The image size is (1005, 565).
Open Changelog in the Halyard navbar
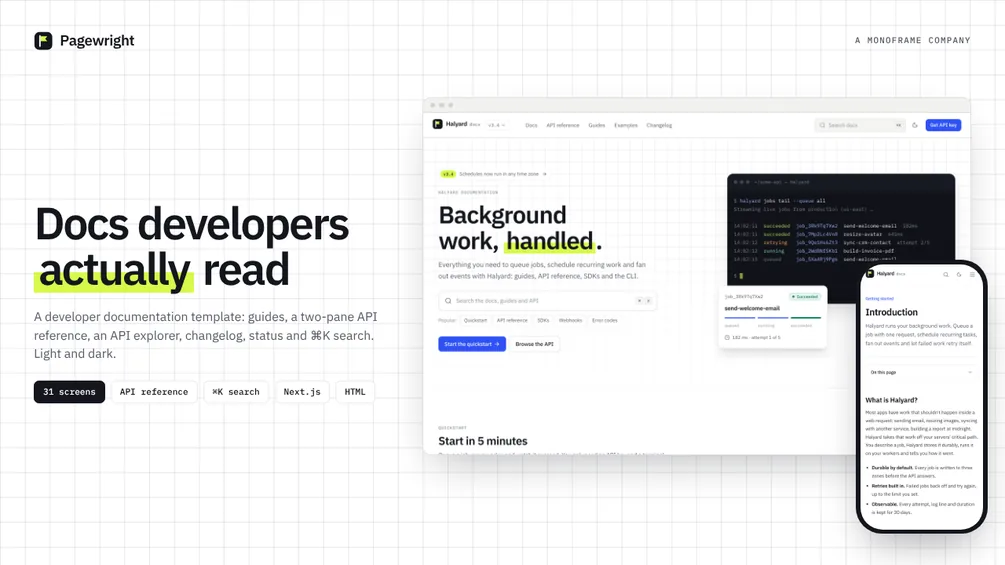pos(659,125)
